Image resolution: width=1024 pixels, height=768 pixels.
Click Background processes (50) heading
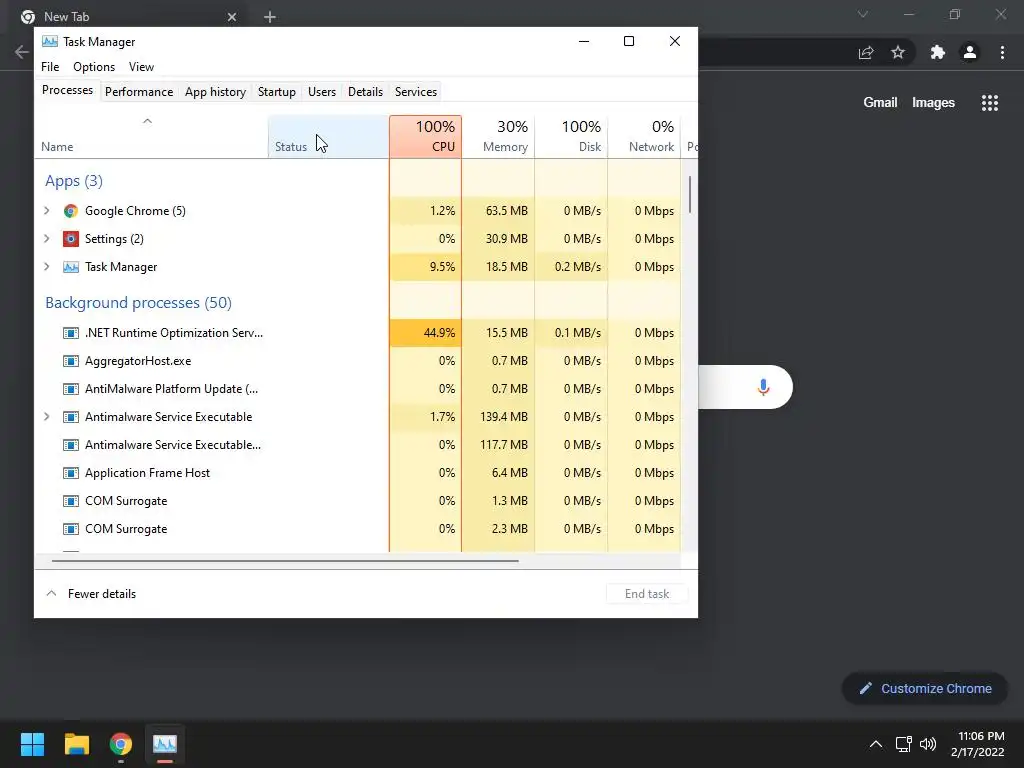pyautogui.click(x=138, y=303)
